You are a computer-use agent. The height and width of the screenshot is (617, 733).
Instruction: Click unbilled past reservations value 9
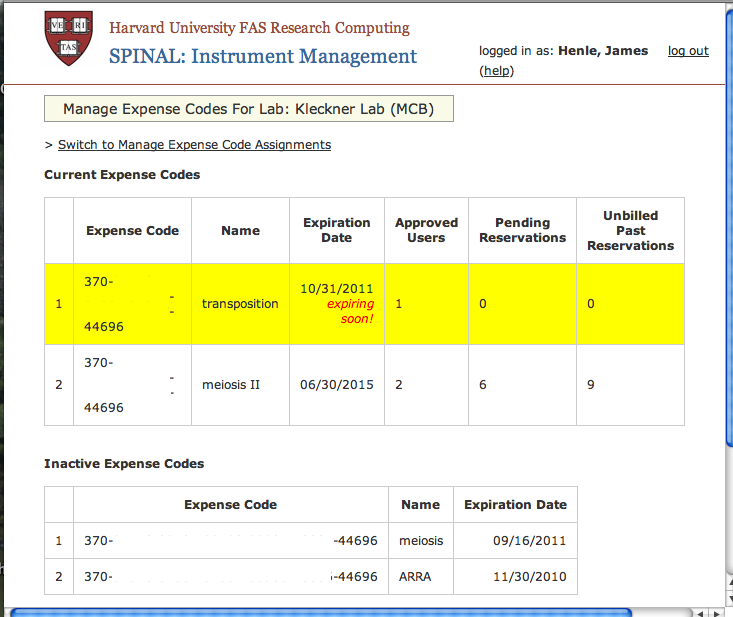(x=591, y=385)
